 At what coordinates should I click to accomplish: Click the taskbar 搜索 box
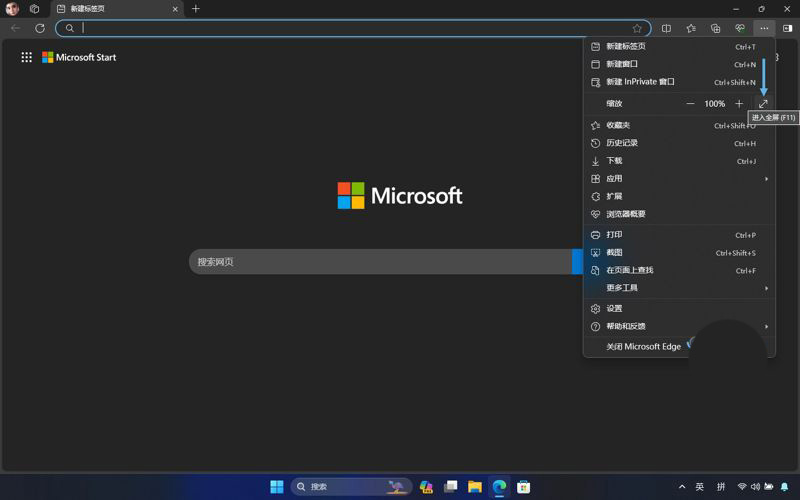[x=352, y=487]
